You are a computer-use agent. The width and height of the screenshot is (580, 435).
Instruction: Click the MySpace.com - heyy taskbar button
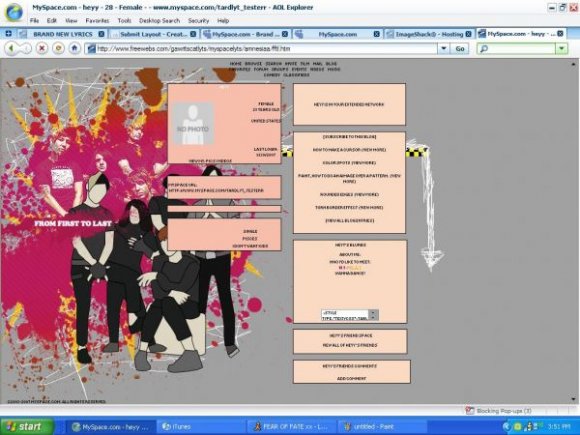point(110,426)
